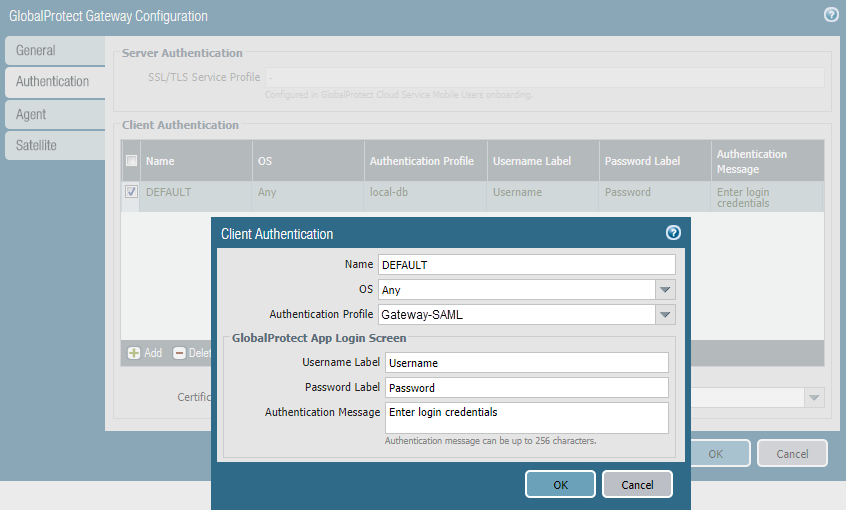Toggle the select-all header checkbox
The image size is (846, 510).
click(131, 160)
